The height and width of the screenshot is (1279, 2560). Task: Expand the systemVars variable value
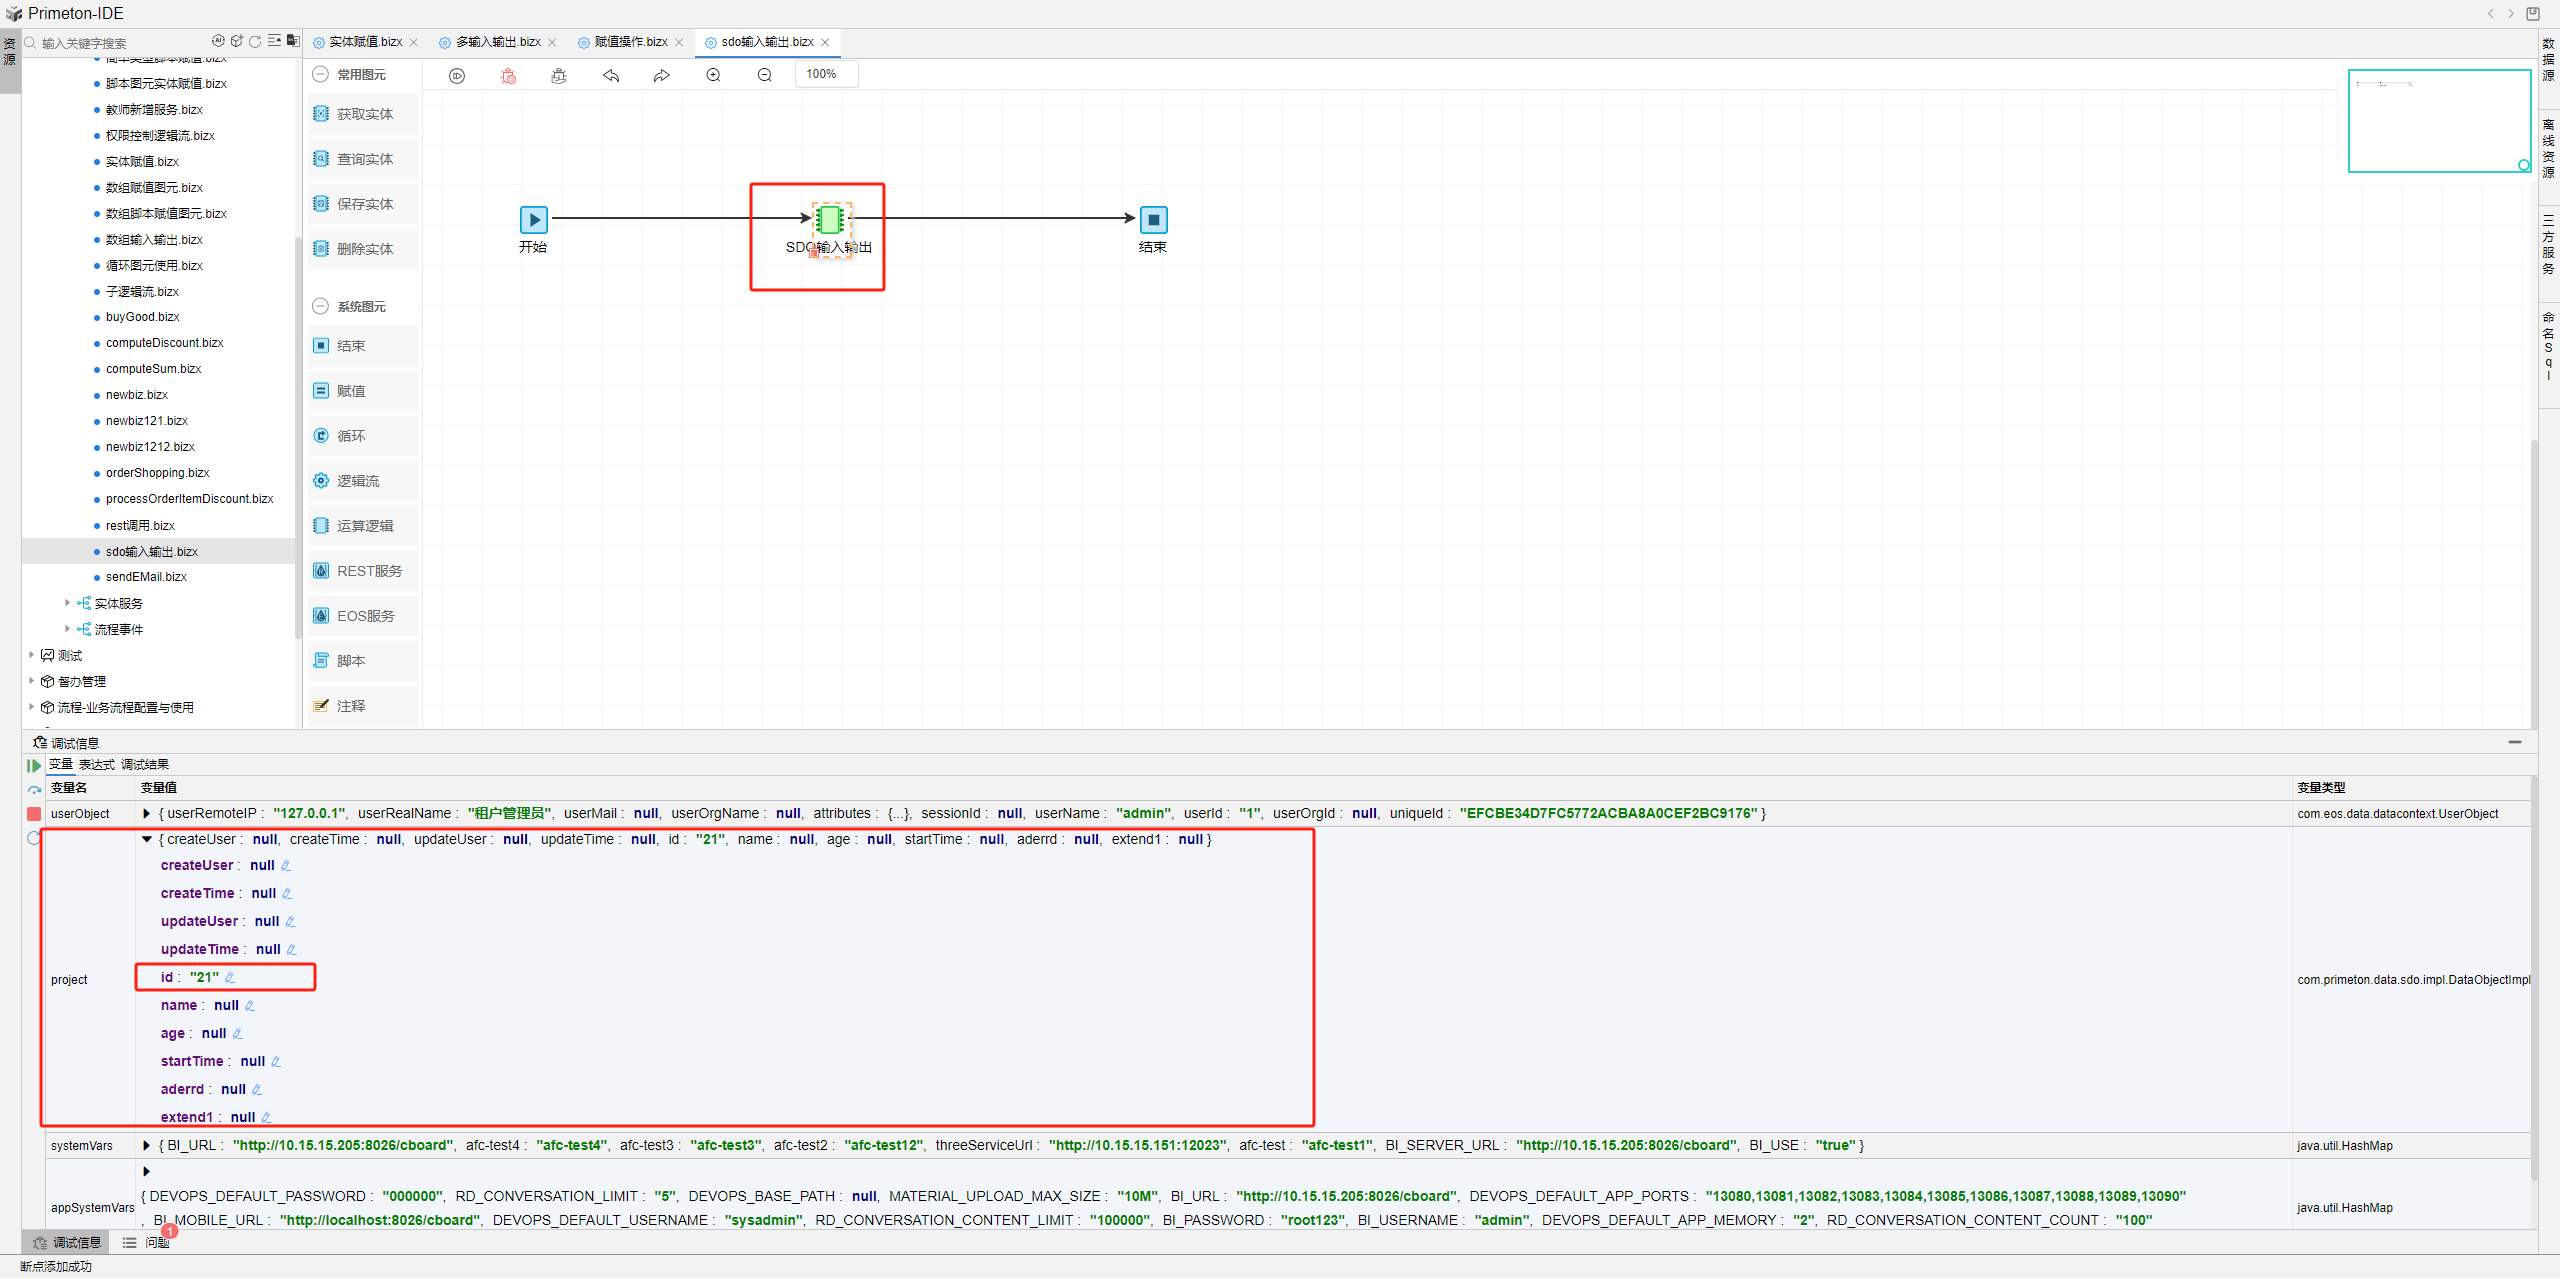coord(147,1146)
